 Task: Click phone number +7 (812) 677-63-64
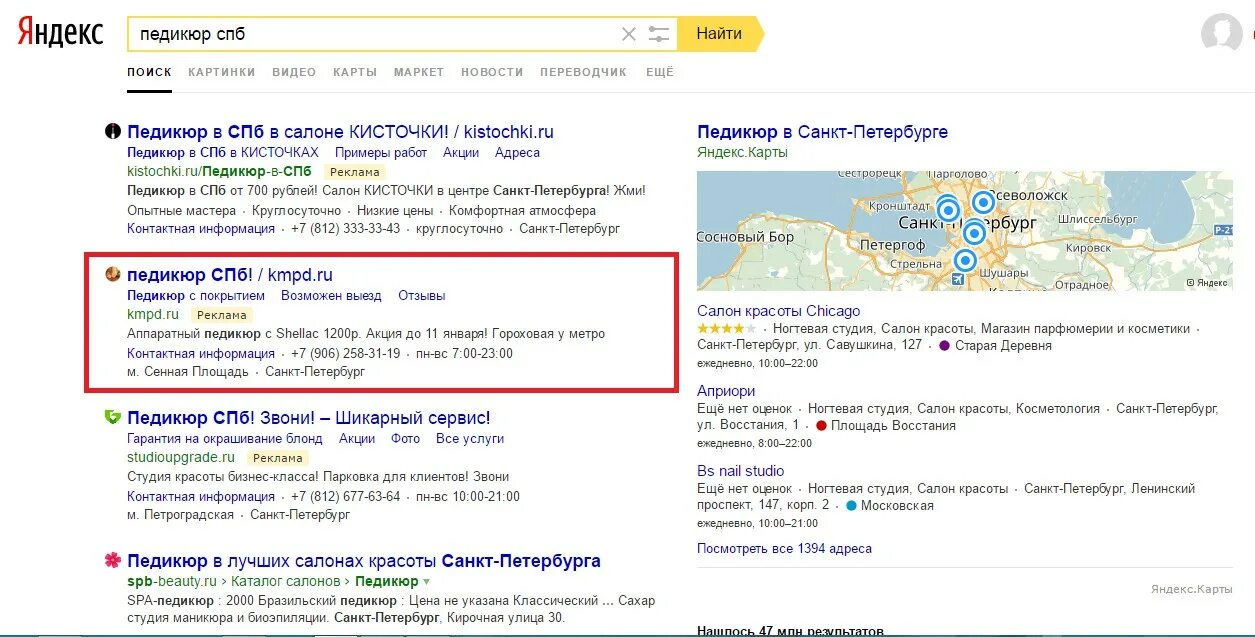(x=345, y=497)
